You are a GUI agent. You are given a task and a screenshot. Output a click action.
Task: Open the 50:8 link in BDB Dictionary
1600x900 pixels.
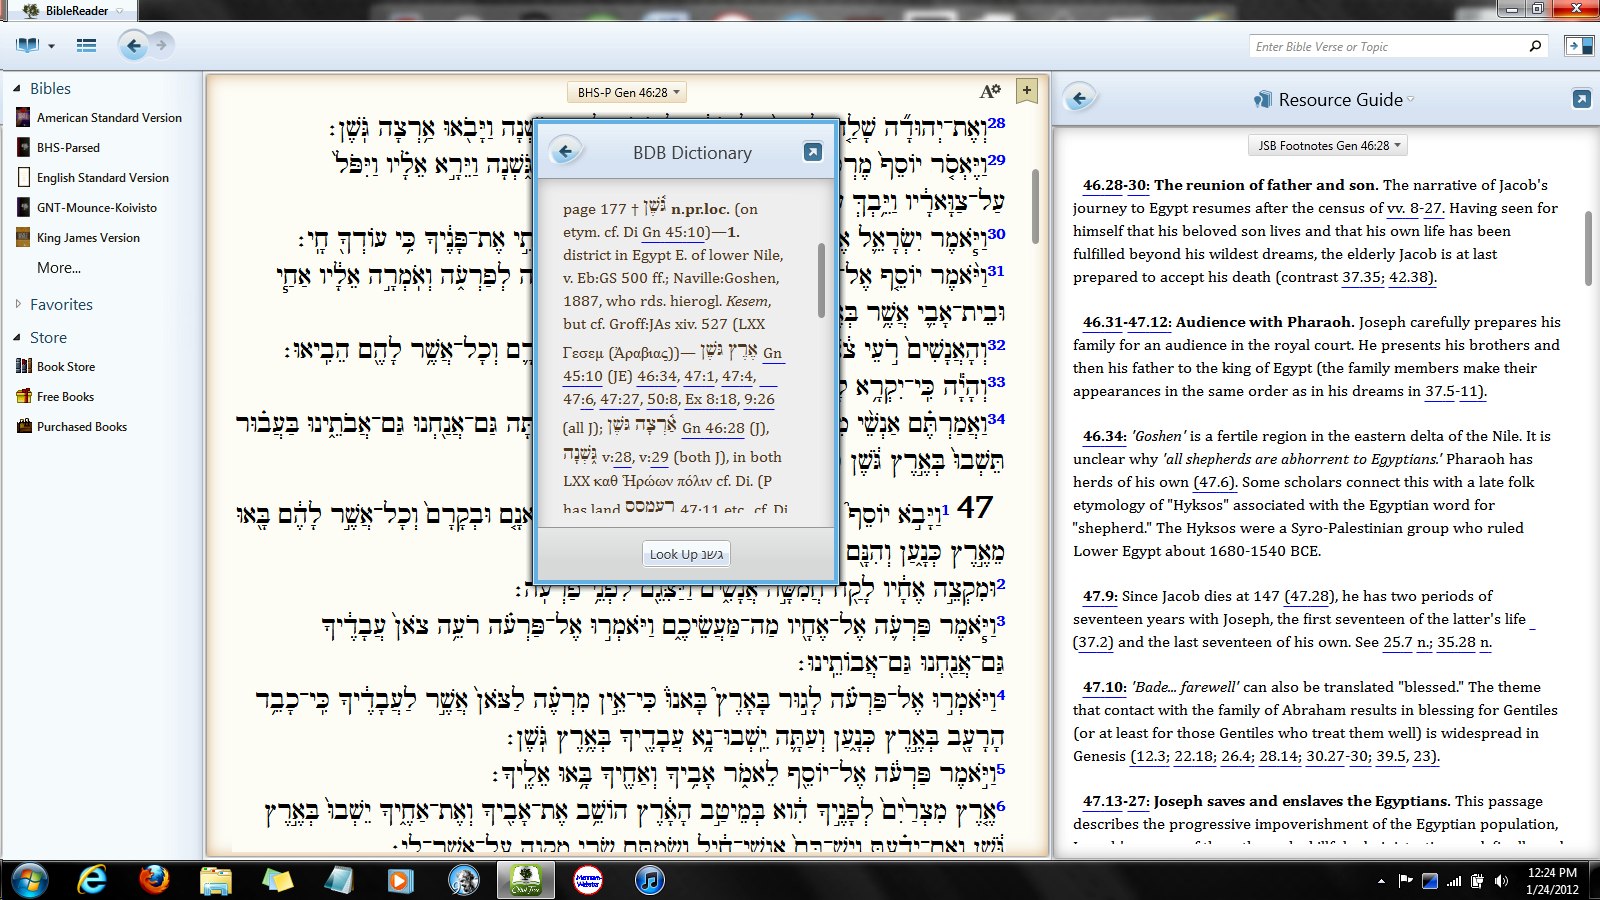click(662, 399)
